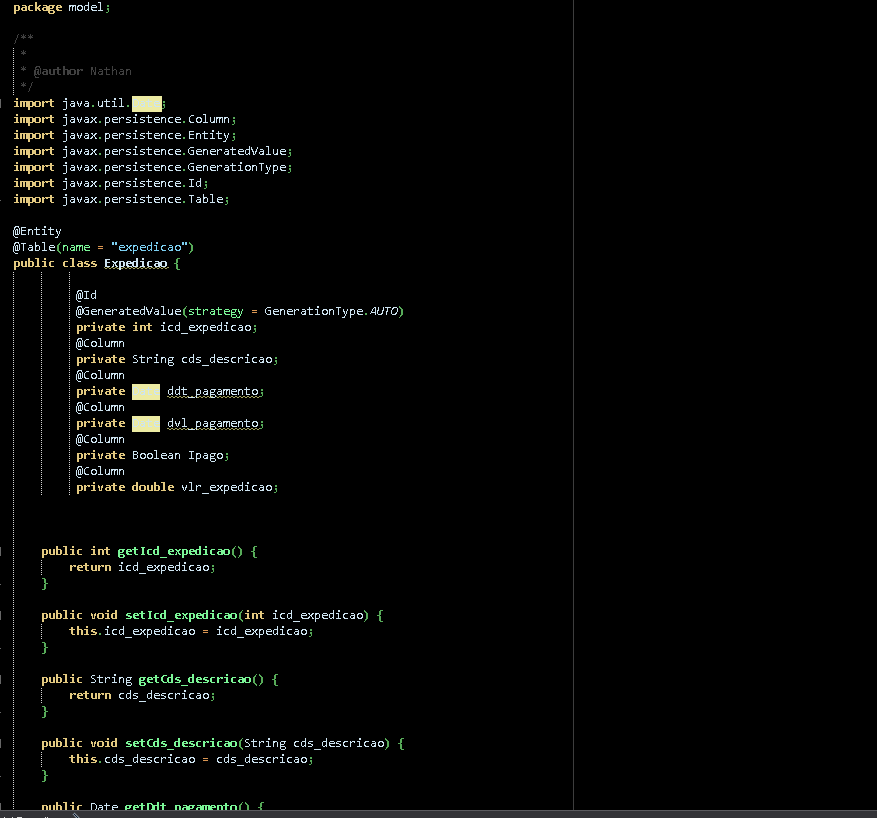Collapse the setIcd_expedicao method fold marker
This screenshot has width=877, height=818.
coord(3,615)
